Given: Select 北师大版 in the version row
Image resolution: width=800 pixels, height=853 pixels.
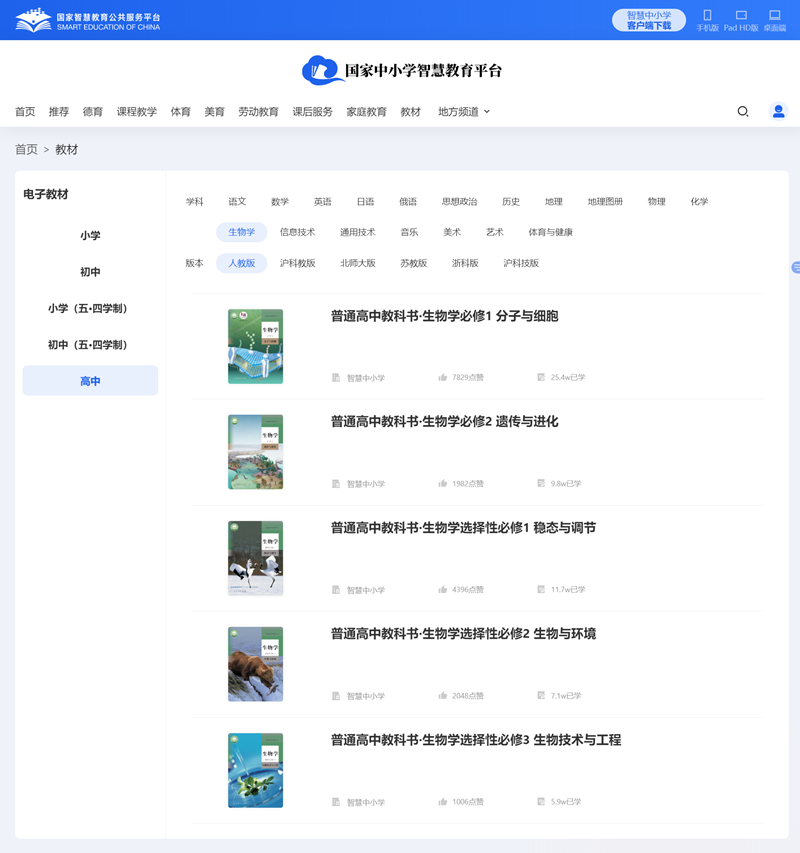Looking at the screenshot, I should [x=358, y=262].
